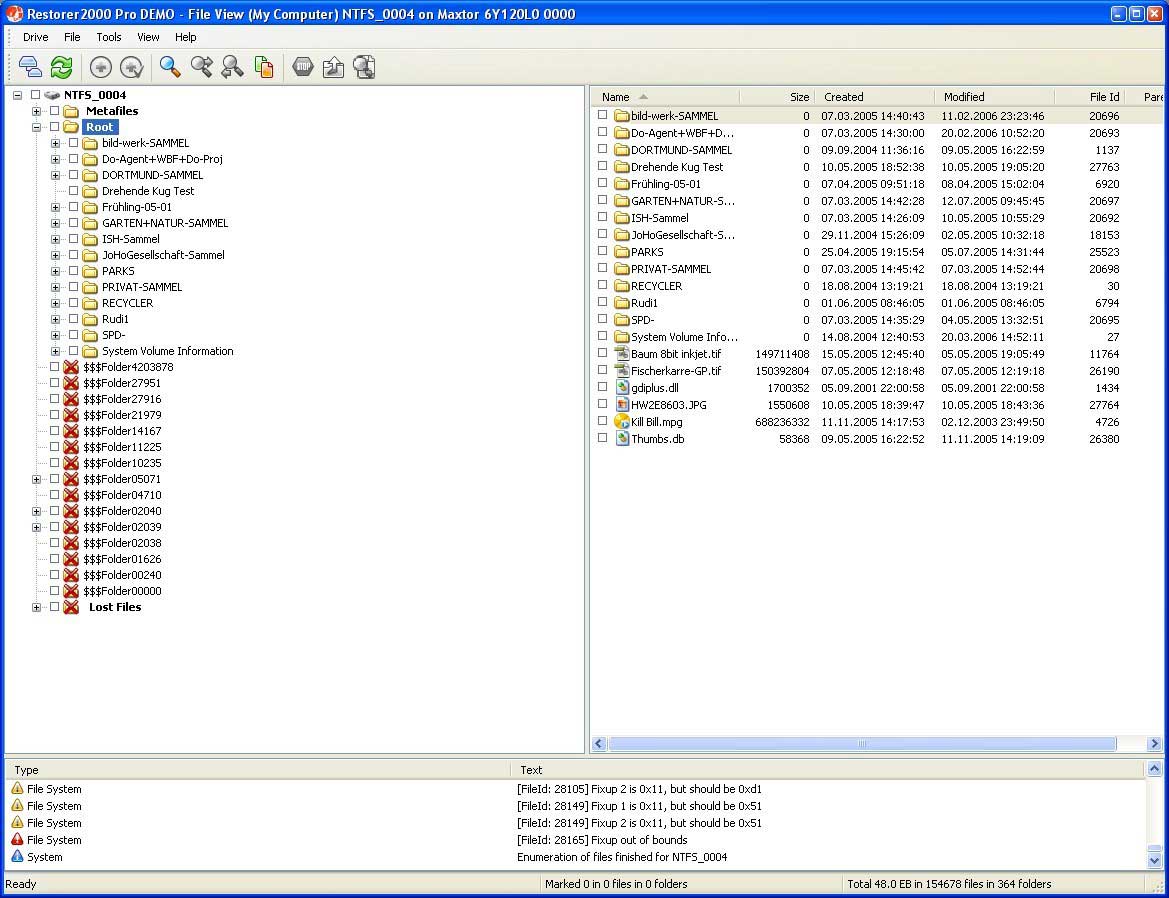Expand the Metafiles node
The image size is (1169, 898).
tap(36, 111)
